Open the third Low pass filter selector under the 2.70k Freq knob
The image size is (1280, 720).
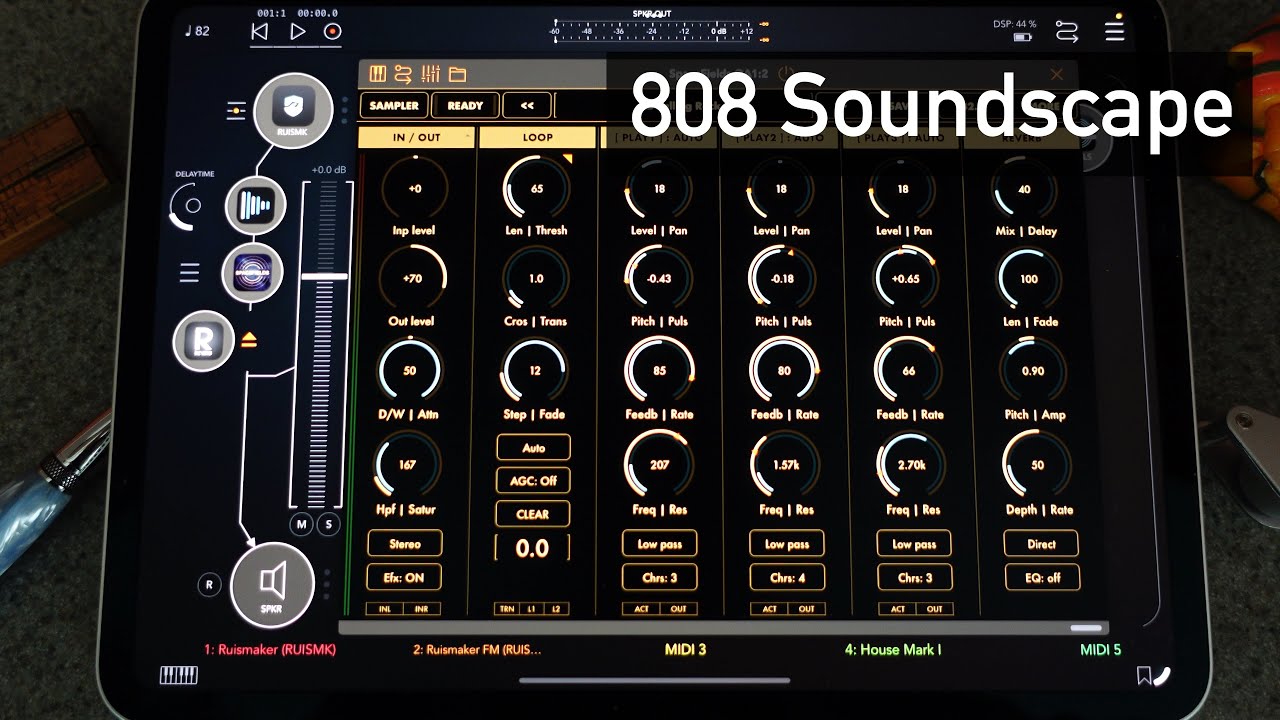click(914, 544)
